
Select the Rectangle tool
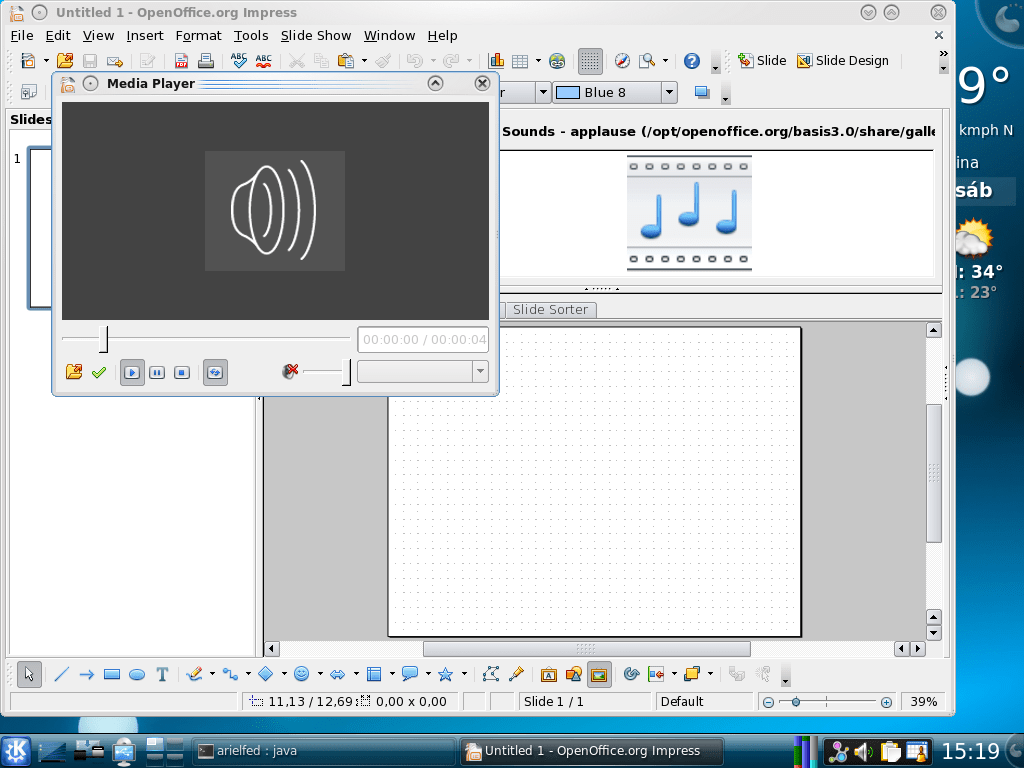click(x=112, y=674)
